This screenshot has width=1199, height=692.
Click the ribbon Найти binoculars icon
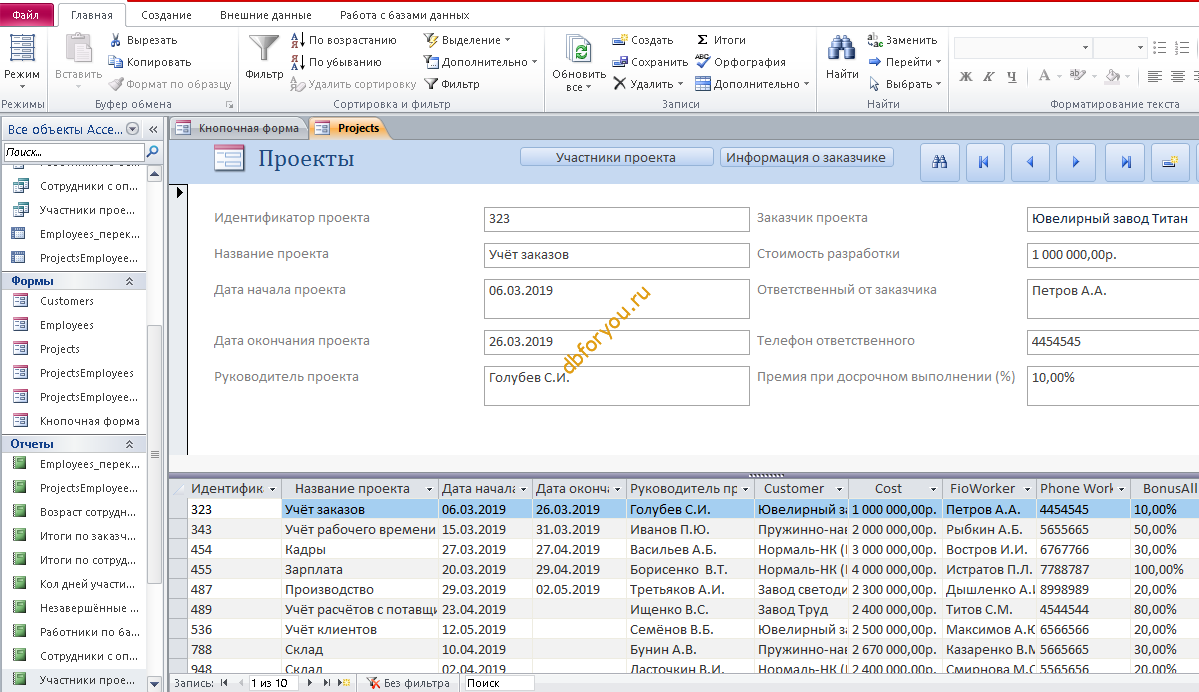click(x=841, y=48)
